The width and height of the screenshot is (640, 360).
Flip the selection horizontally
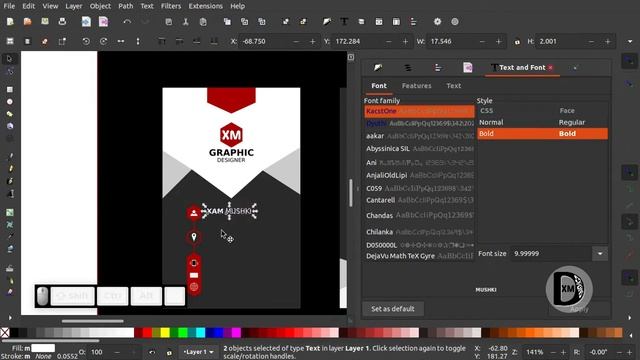click(x=121, y=41)
